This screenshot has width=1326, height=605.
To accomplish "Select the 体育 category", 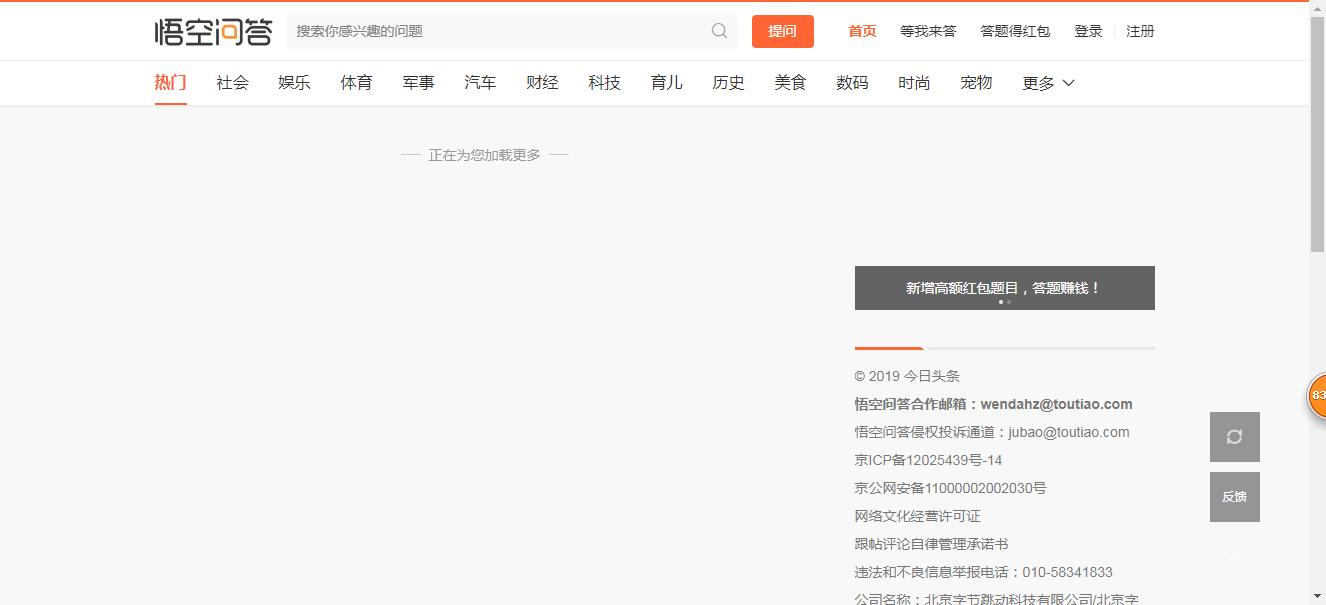I will tap(356, 83).
